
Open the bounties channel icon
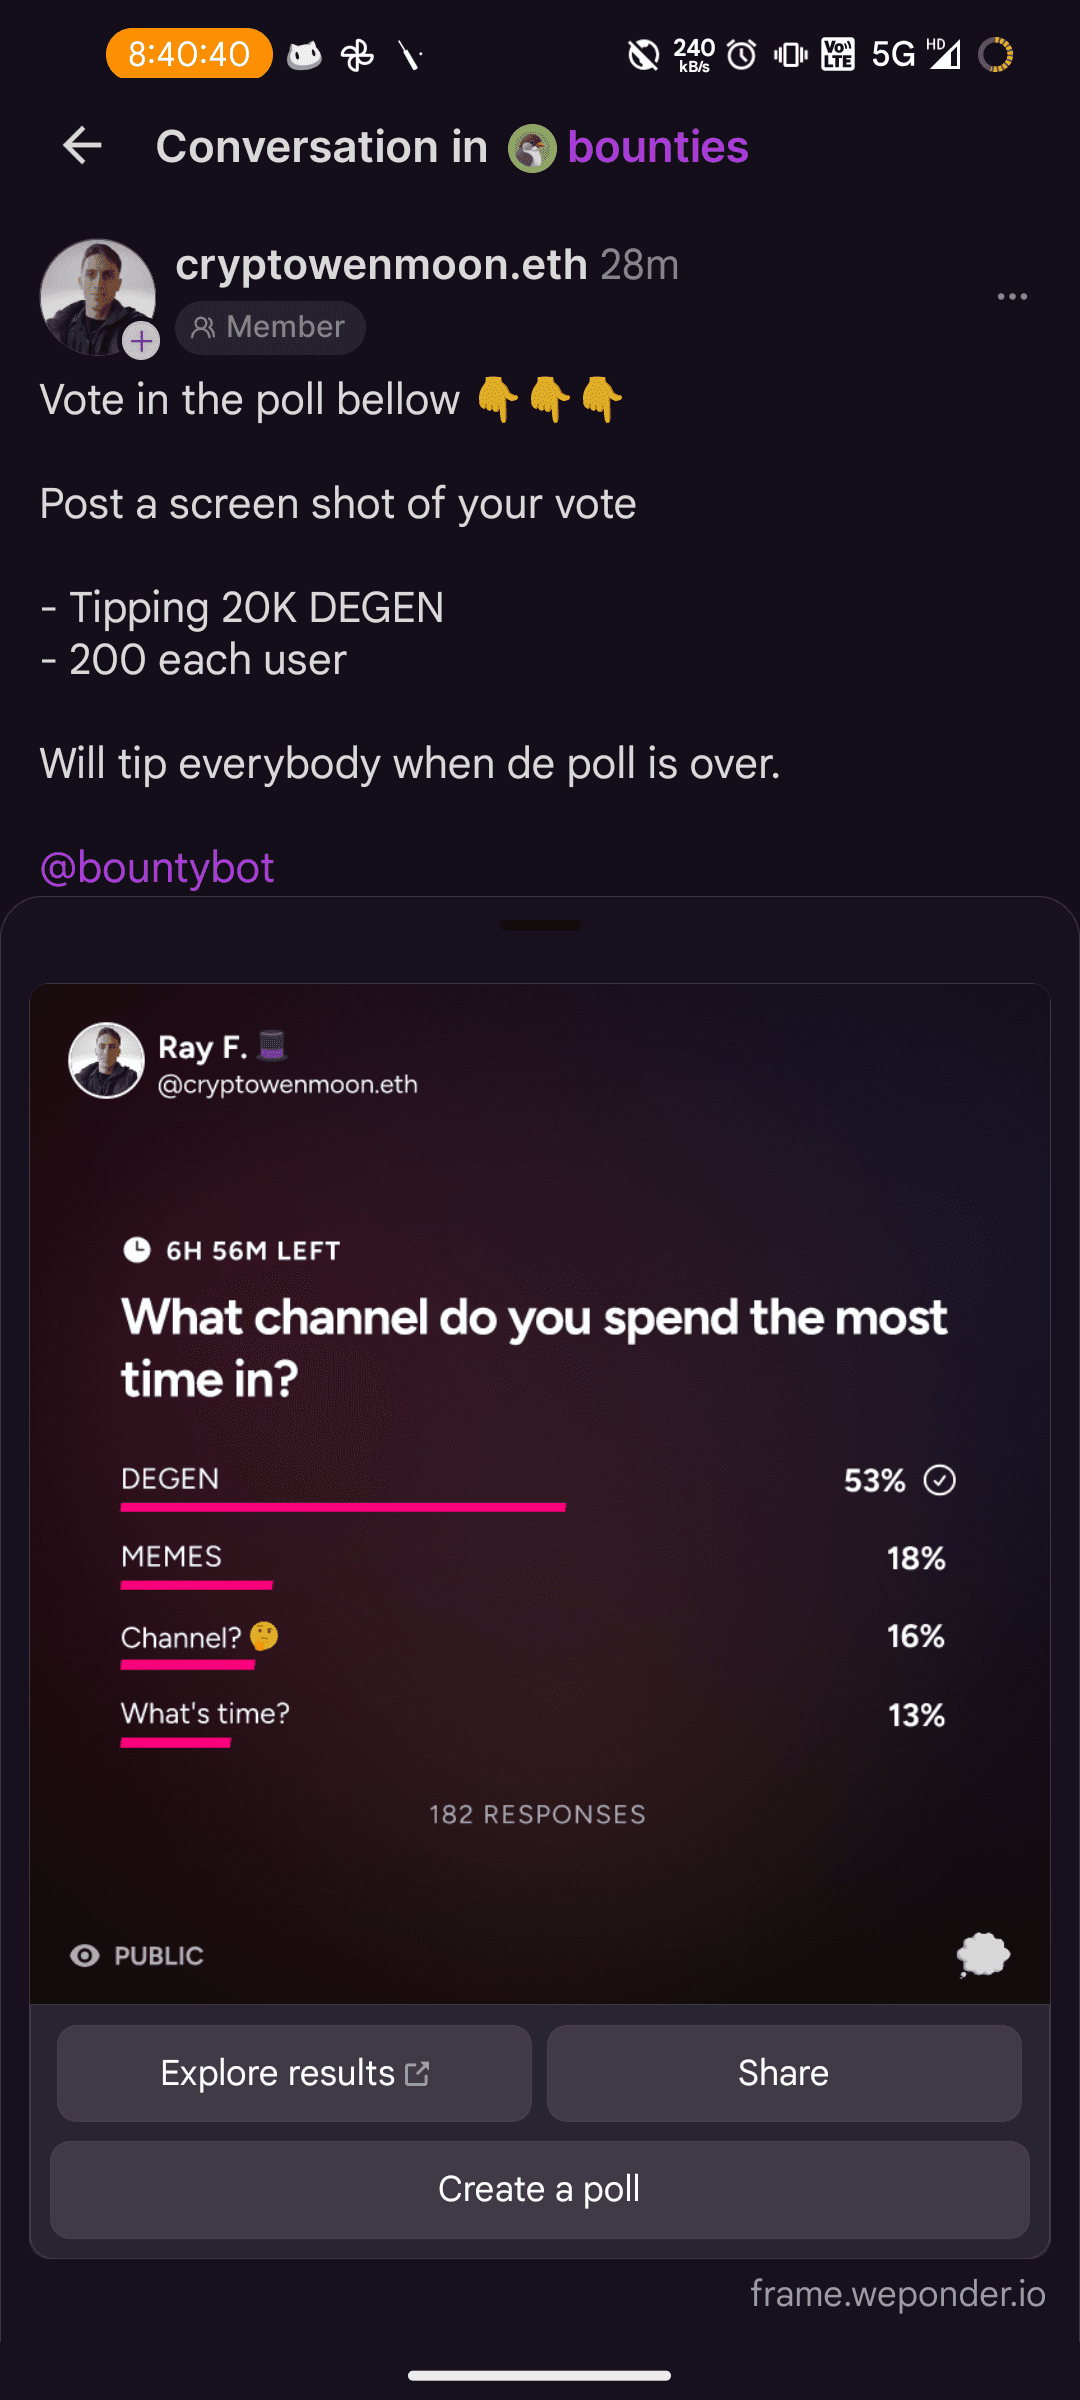click(532, 149)
